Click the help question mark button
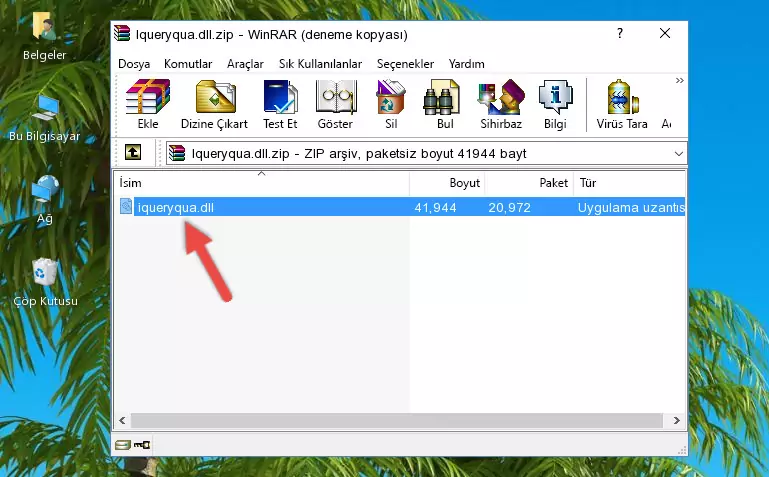769x477 pixels. click(x=620, y=33)
